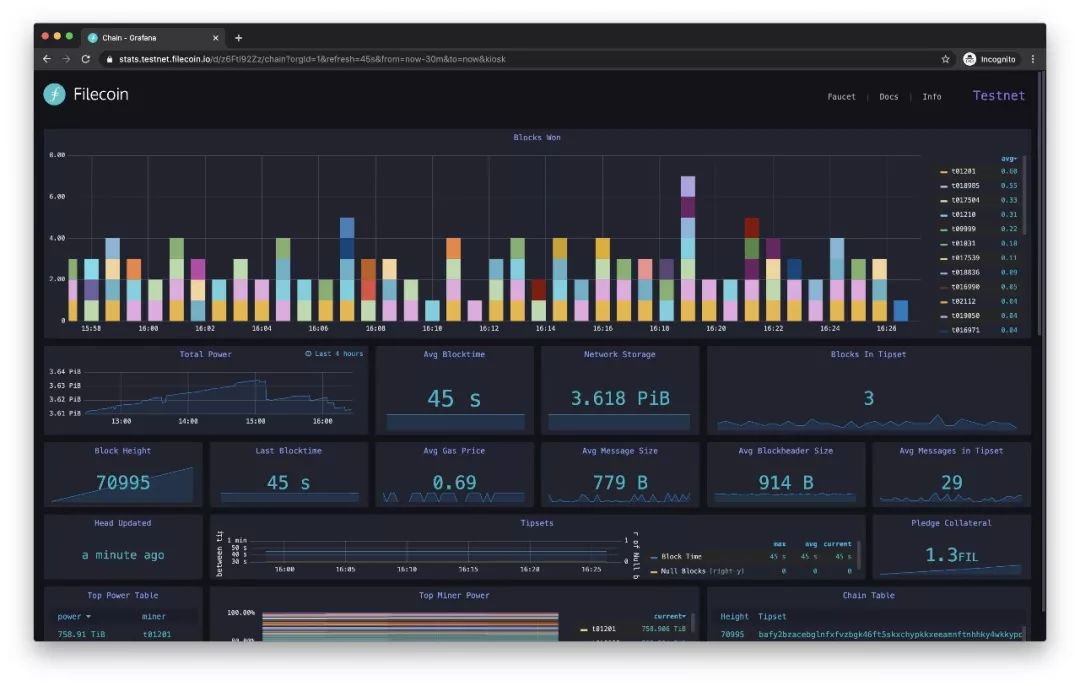Click the Testnet label in header
Screen dimensions: 1080x686
(998, 96)
